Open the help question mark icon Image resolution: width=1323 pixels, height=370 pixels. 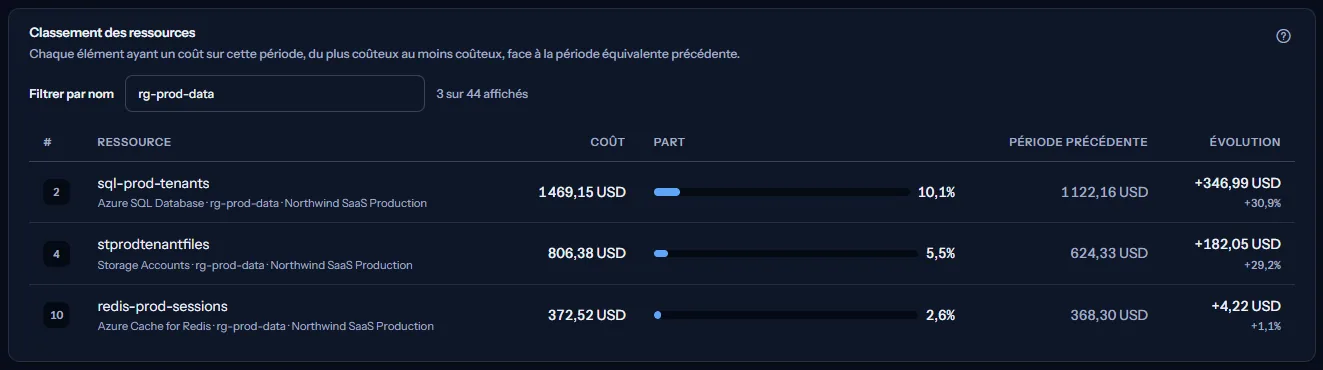[x=1284, y=36]
